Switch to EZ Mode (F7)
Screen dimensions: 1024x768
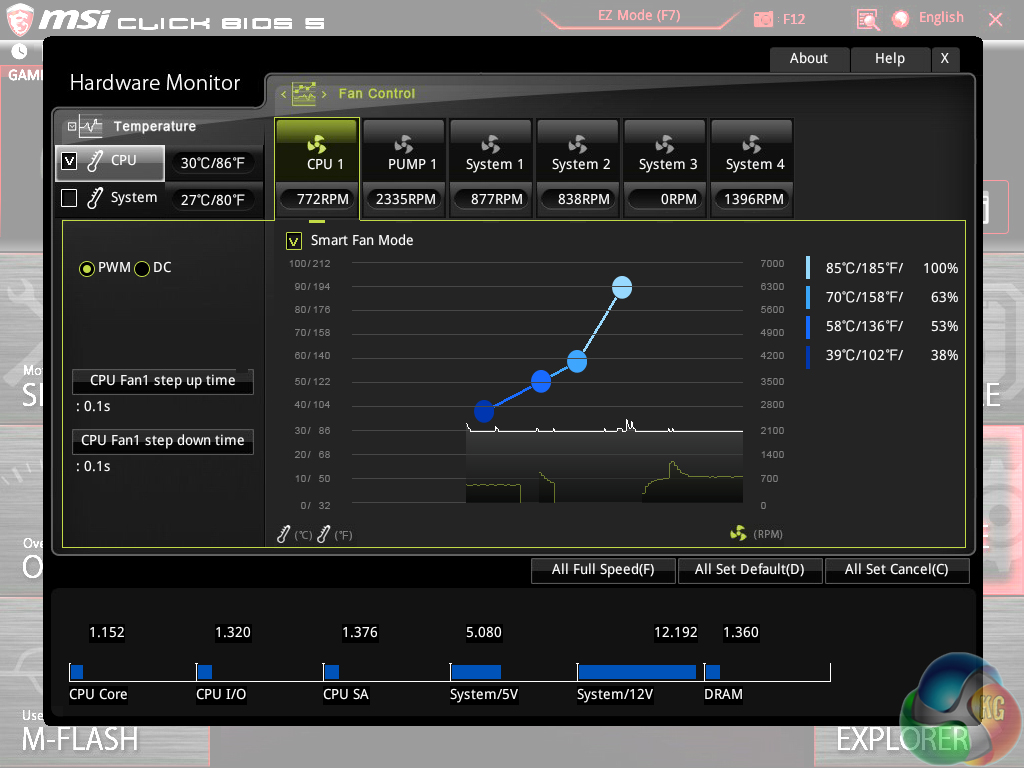click(x=639, y=16)
